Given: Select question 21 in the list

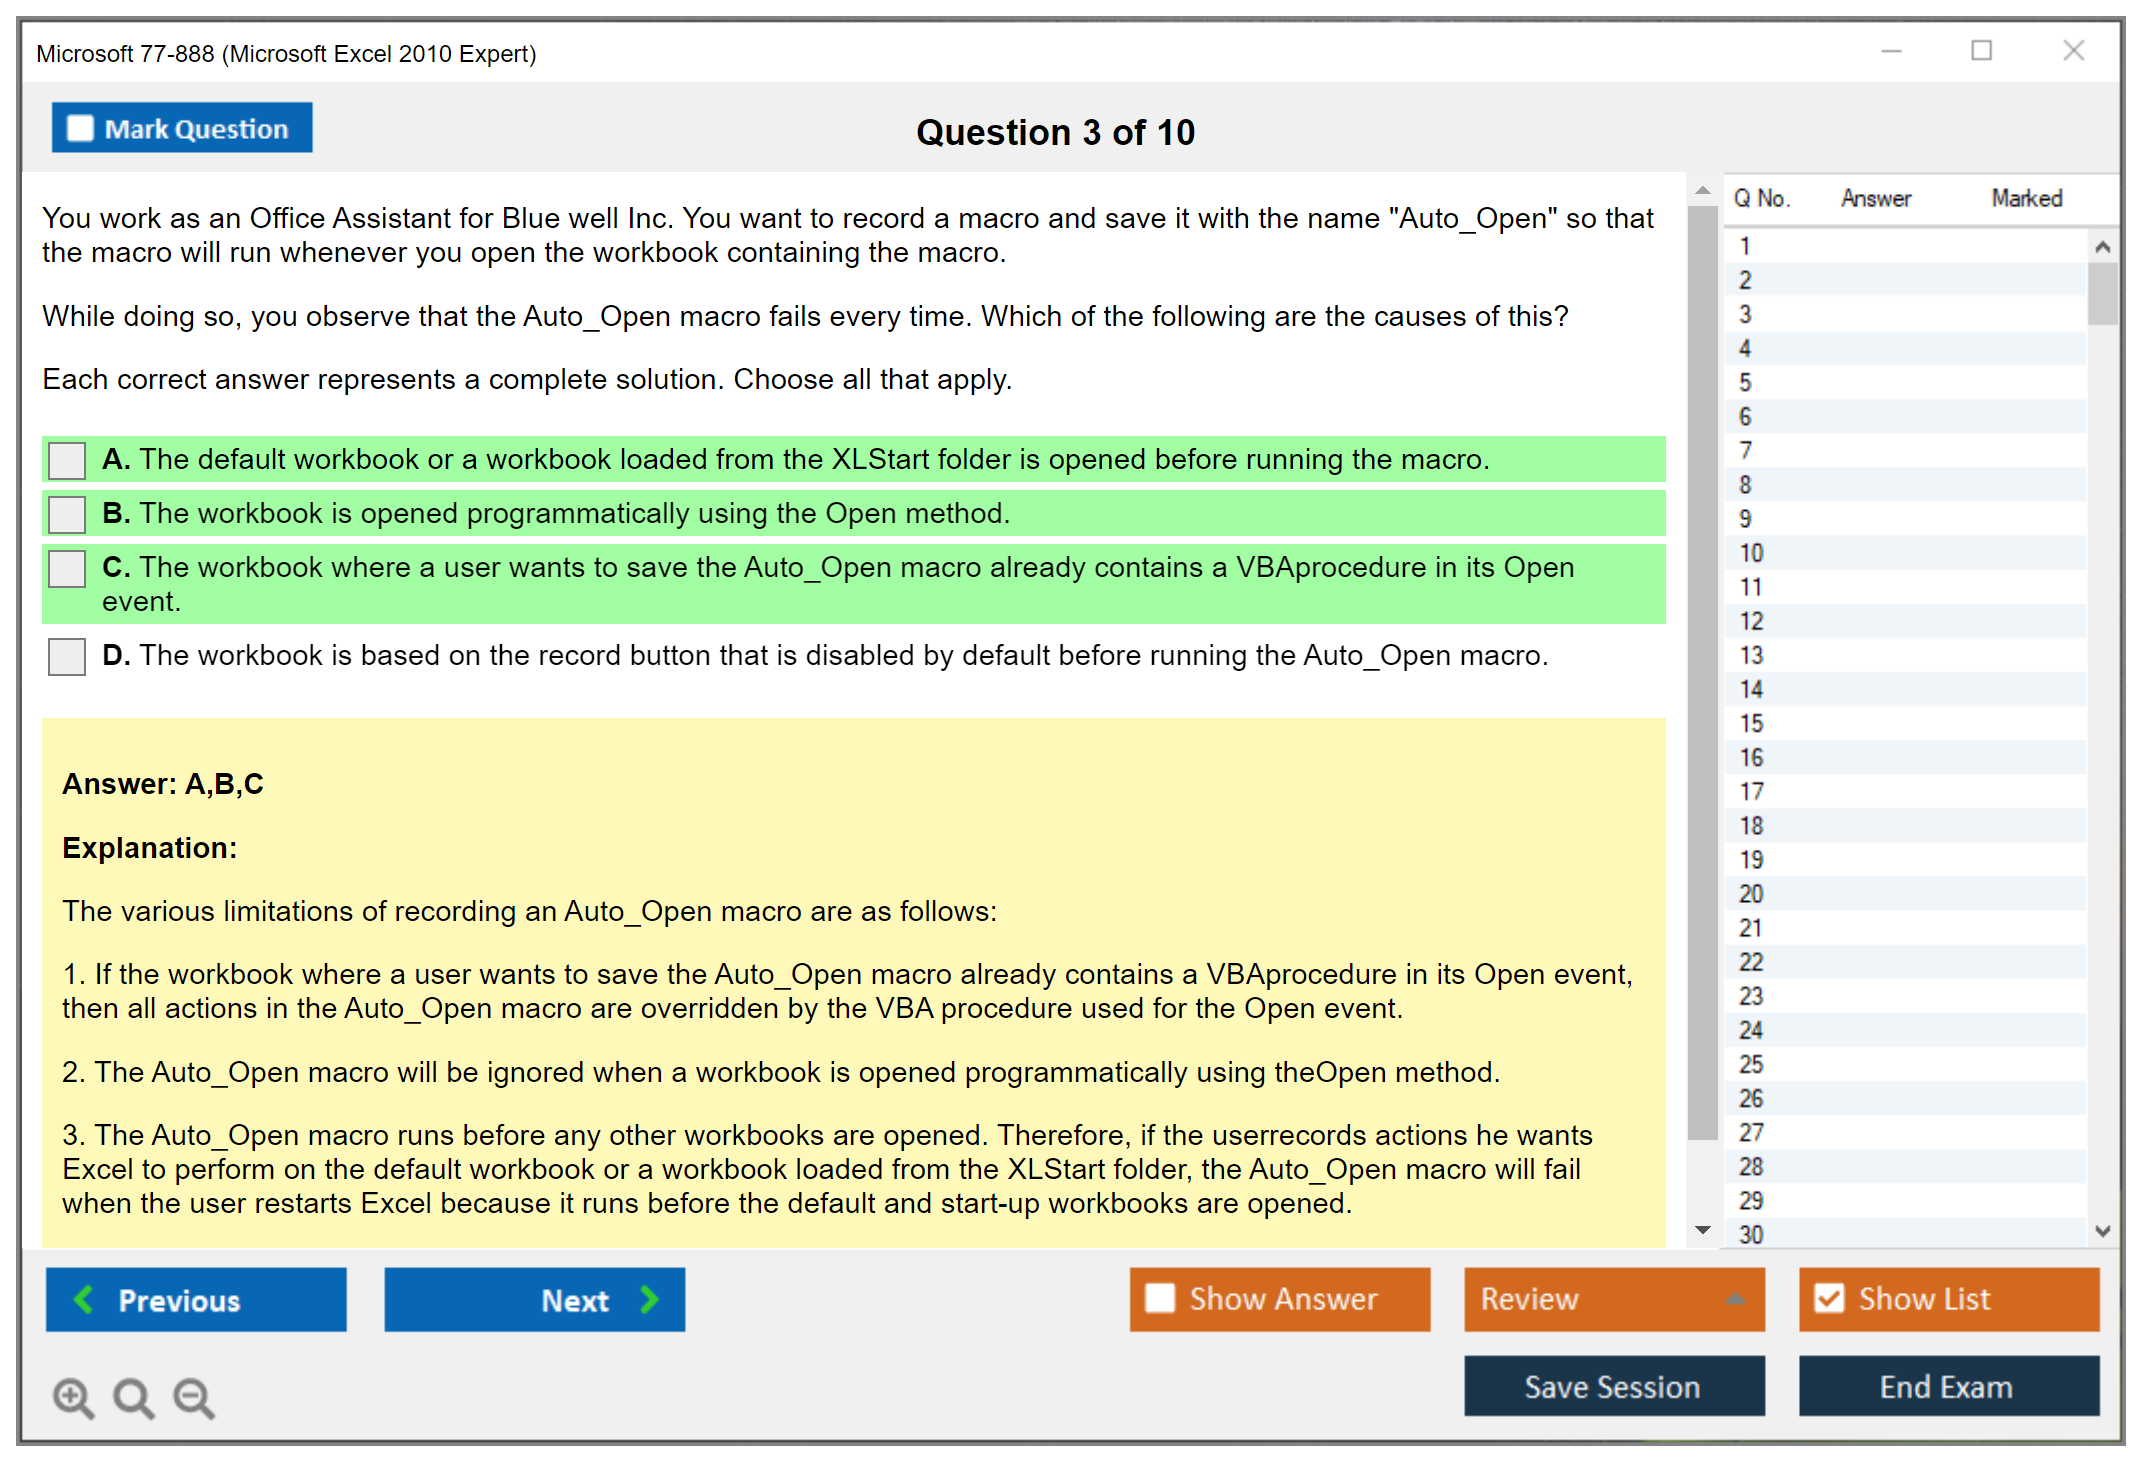Looking at the screenshot, I should (1751, 928).
